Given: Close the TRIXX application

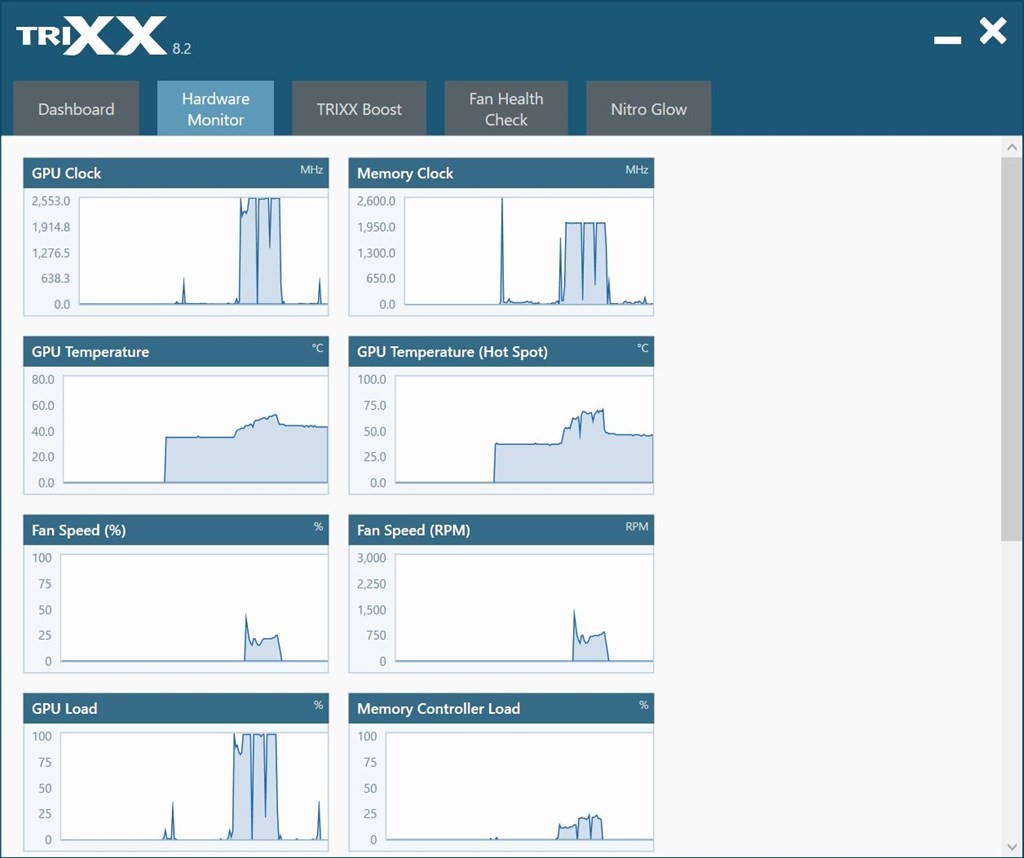Looking at the screenshot, I should tap(992, 32).
